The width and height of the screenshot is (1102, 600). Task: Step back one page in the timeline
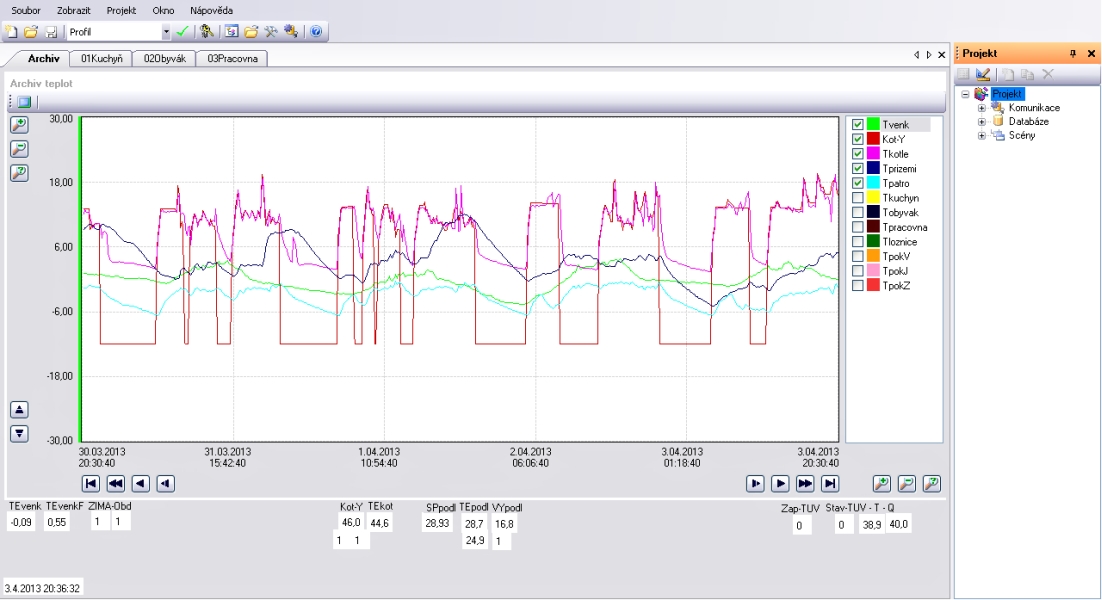pos(141,483)
